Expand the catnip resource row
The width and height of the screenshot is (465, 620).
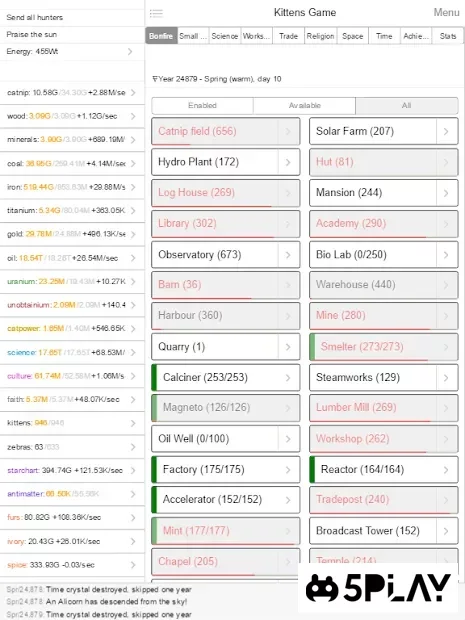pos(72,93)
